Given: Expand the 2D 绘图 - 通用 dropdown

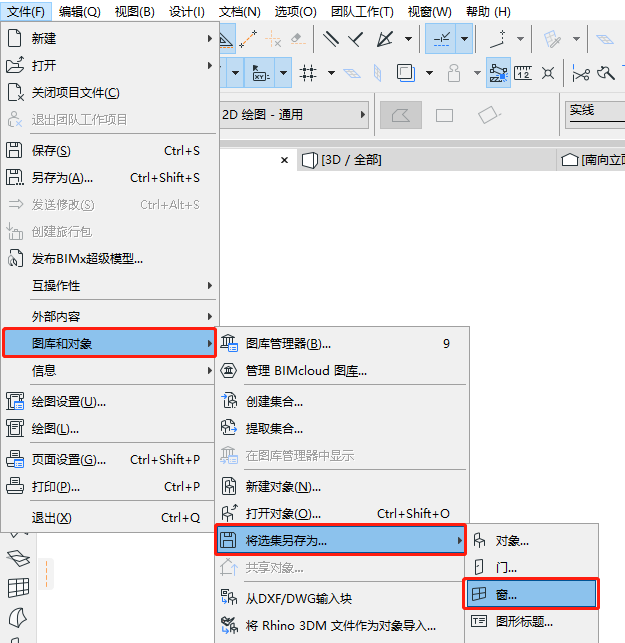Looking at the screenshot, I should (294, 115).
